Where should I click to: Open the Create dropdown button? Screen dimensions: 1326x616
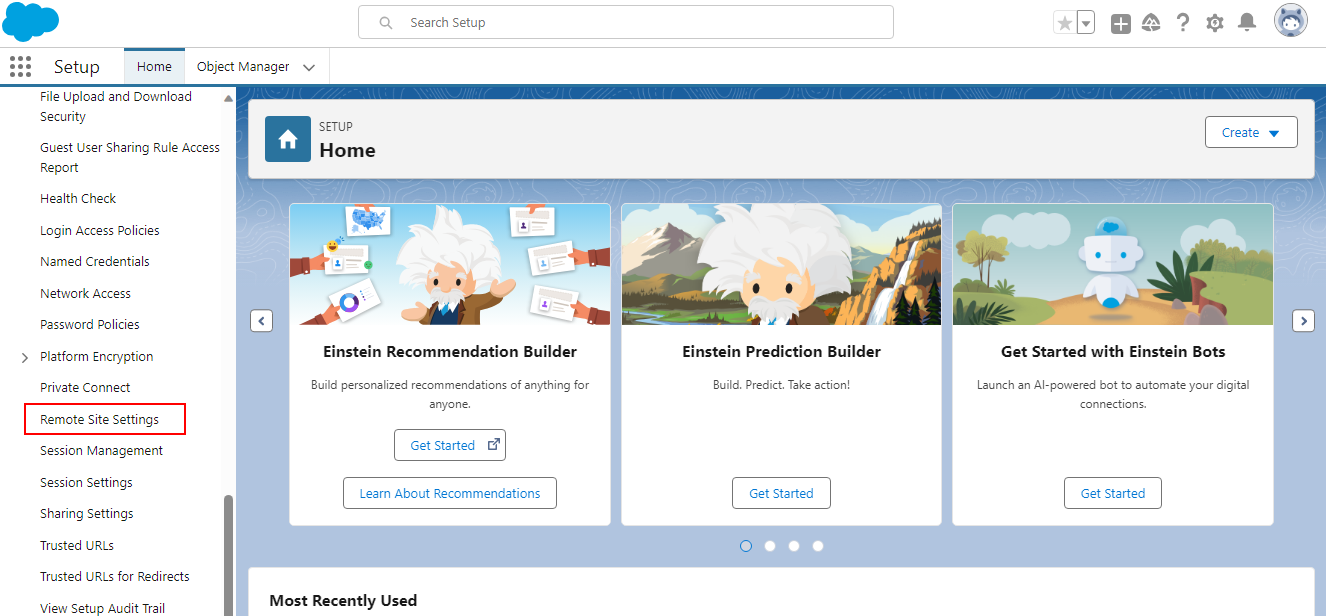[x=1251, y=132]
